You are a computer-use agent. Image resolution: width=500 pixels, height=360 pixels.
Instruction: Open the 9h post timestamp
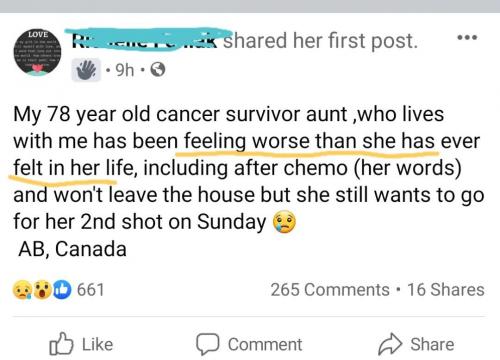(125, 70)
